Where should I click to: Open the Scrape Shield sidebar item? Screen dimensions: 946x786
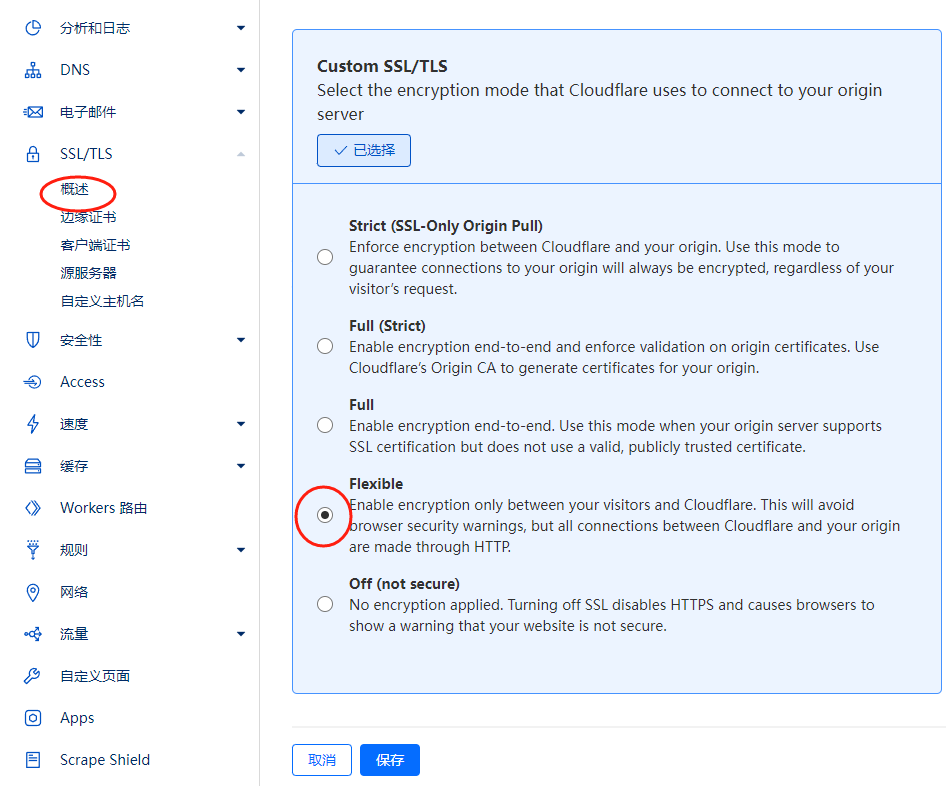pos(105,759)
